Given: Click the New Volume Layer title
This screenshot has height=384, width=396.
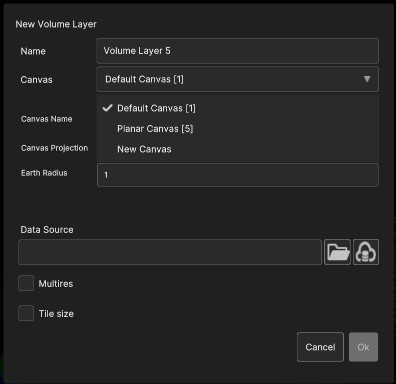Looking at the screenshot, I should (56, 24).
